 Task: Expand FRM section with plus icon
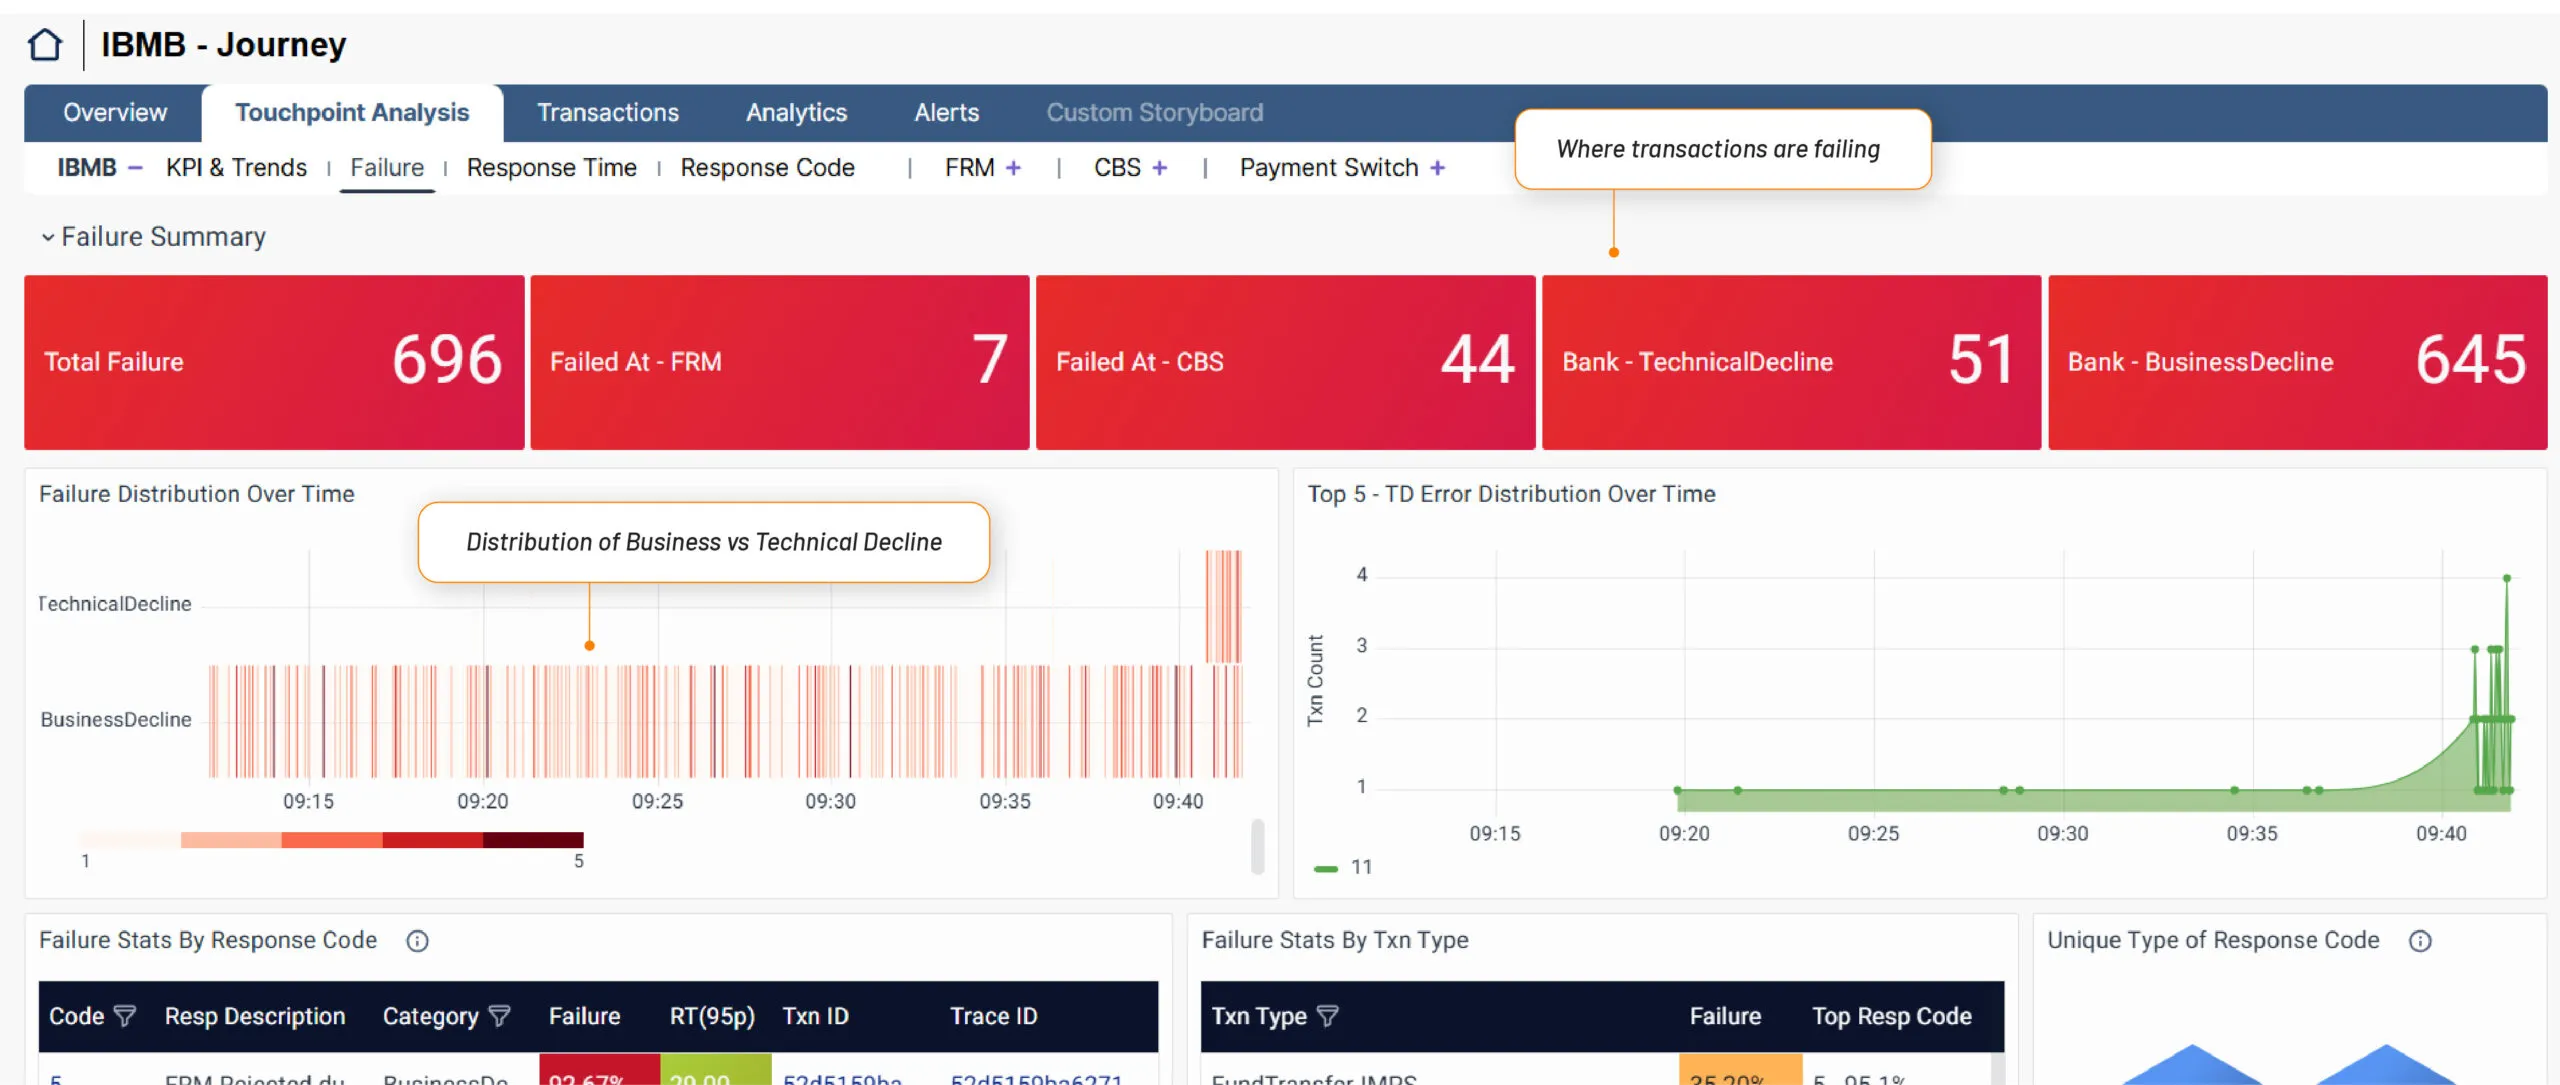(1013, 168)
